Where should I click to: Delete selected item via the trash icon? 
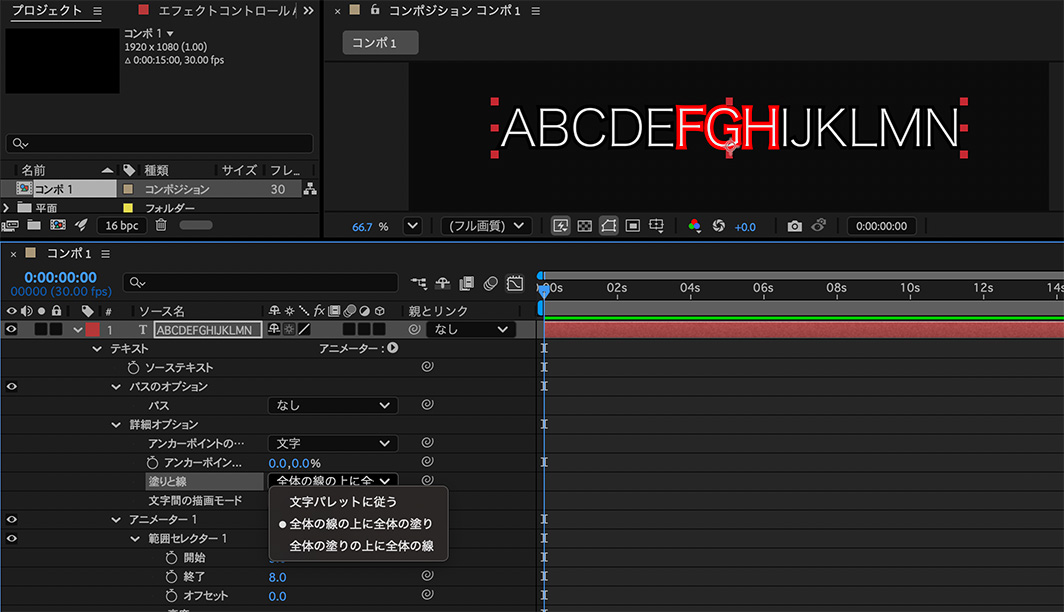pyautogui.click(x=161, y=225)
